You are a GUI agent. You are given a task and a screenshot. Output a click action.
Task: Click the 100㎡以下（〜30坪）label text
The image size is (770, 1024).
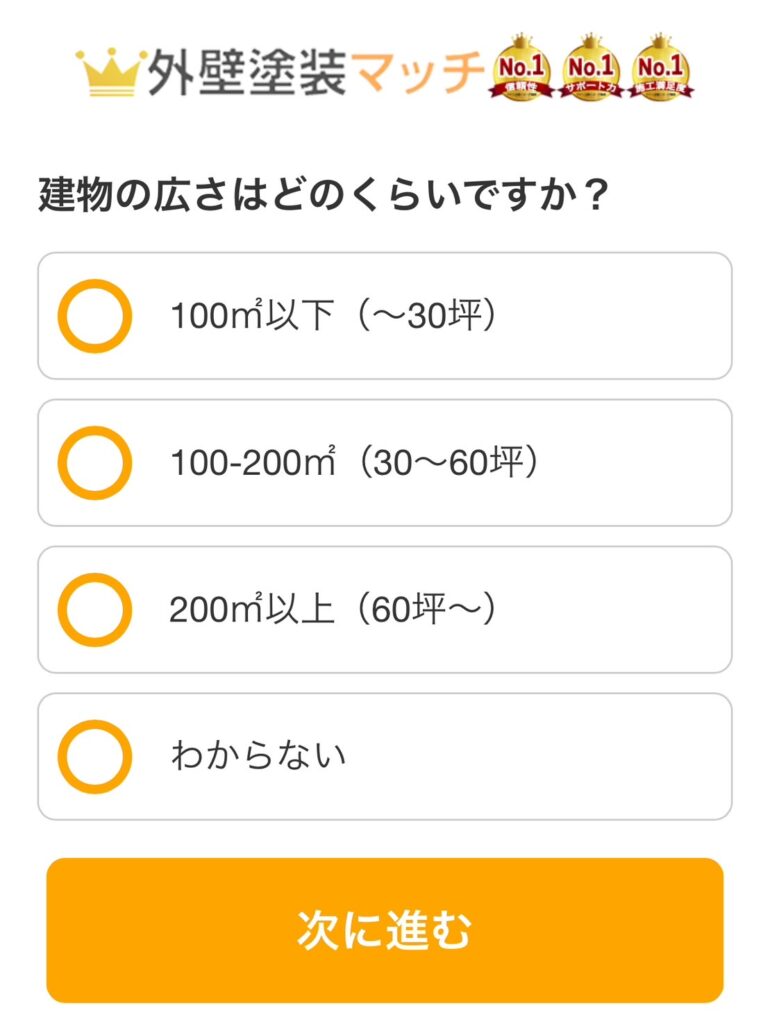(x=334, y=316)
